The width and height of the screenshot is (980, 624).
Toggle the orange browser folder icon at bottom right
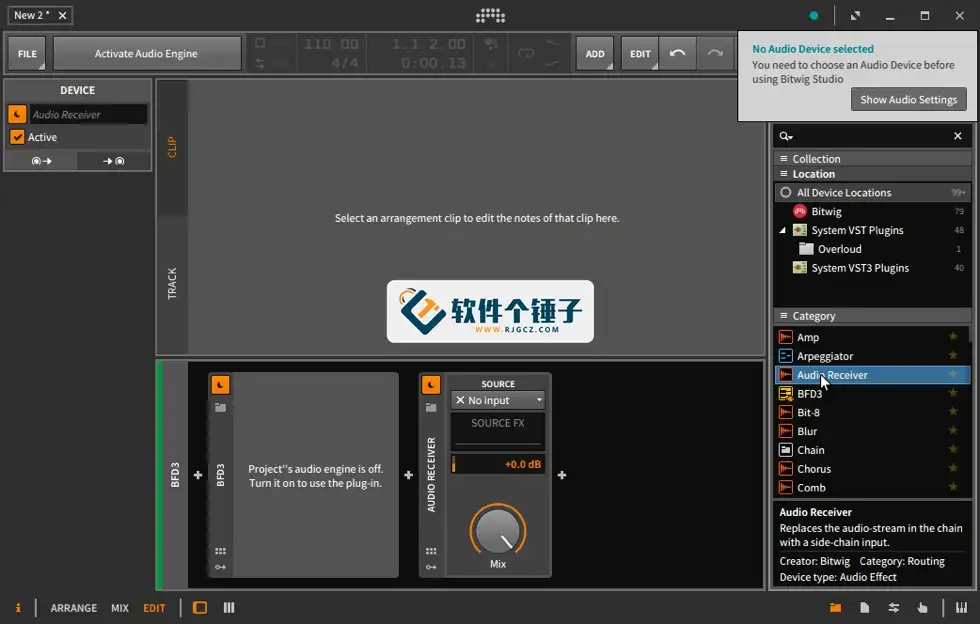tap(835, 608)
